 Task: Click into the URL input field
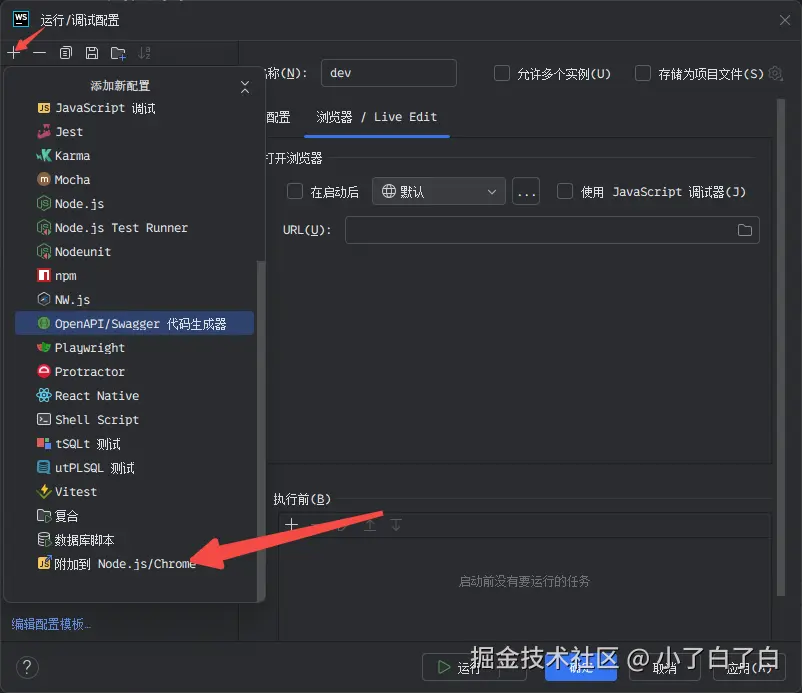click(x=552, y=230)
